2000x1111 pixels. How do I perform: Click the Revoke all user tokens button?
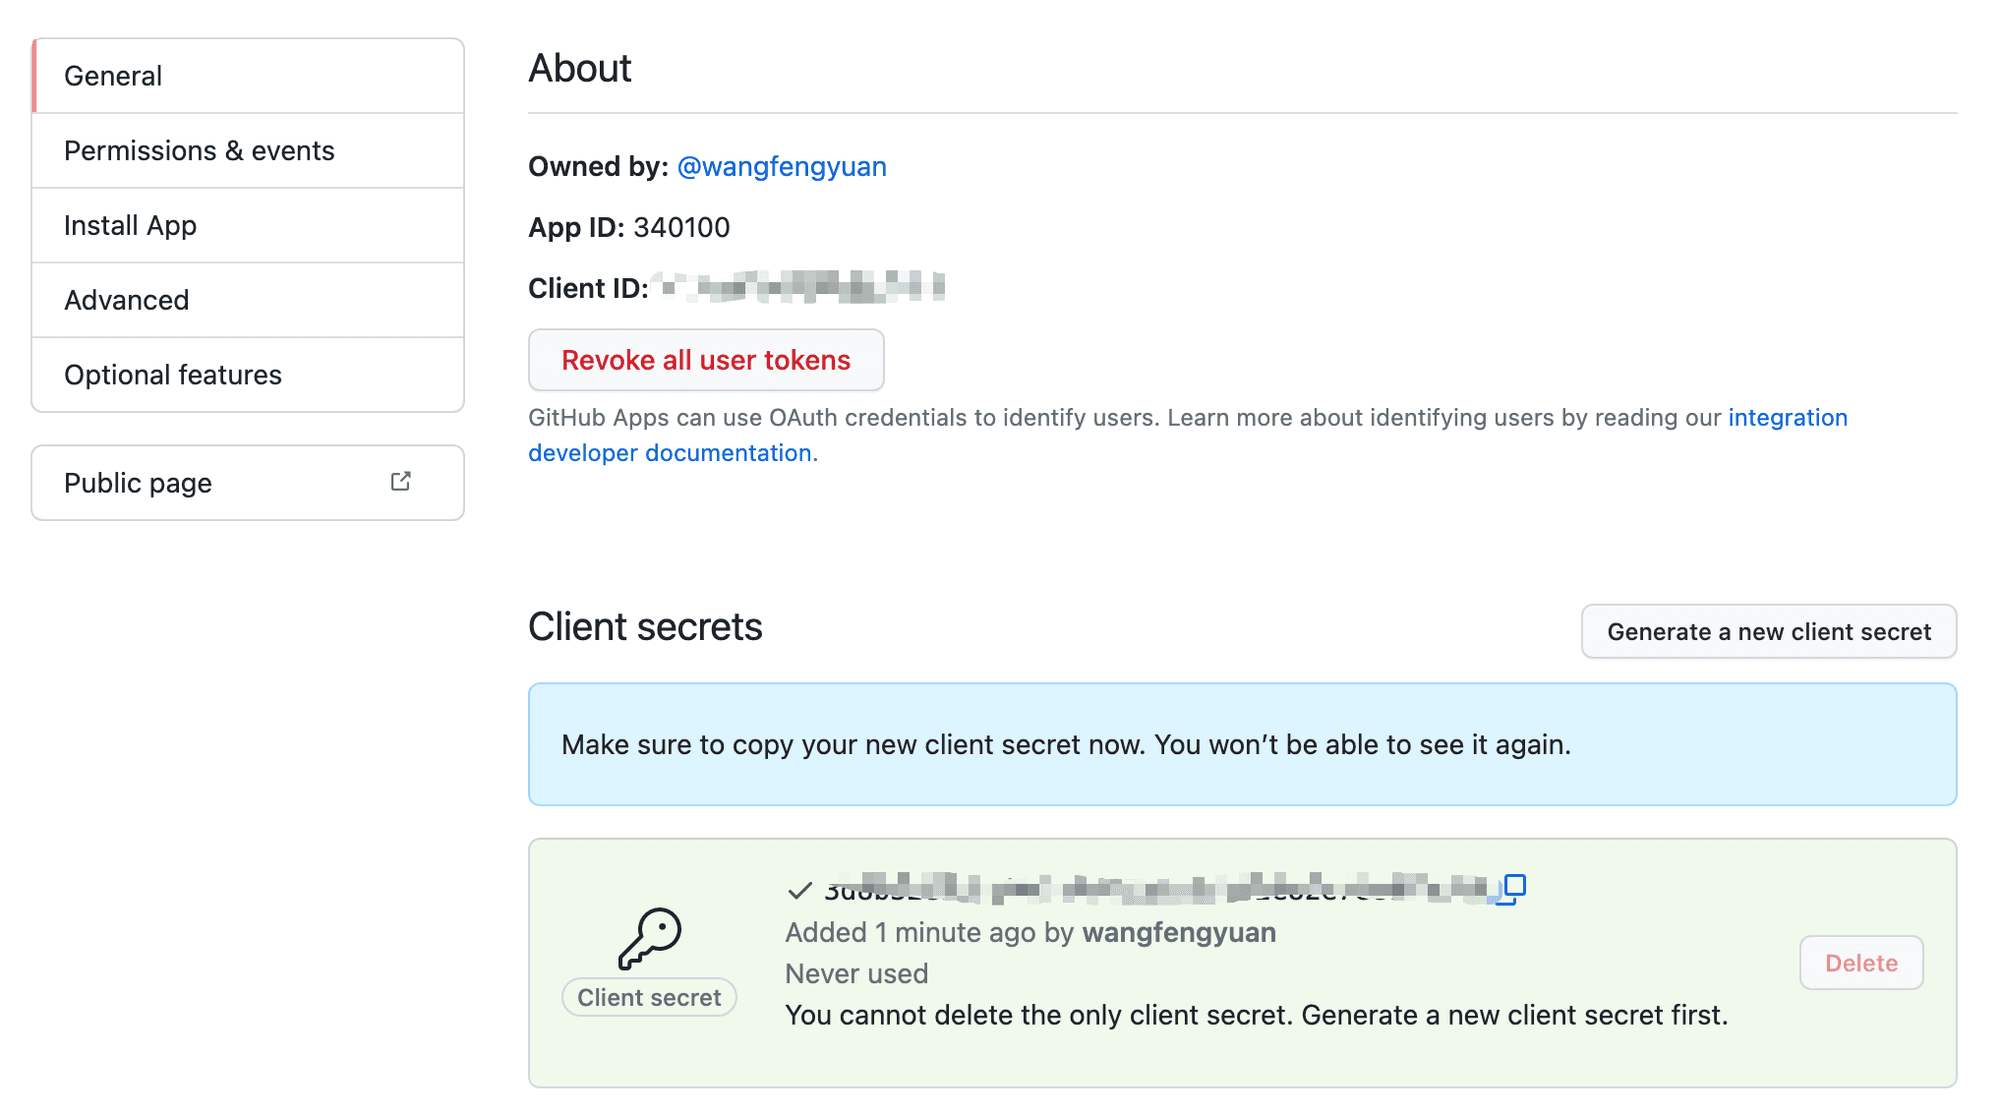[x=707, y=360]
